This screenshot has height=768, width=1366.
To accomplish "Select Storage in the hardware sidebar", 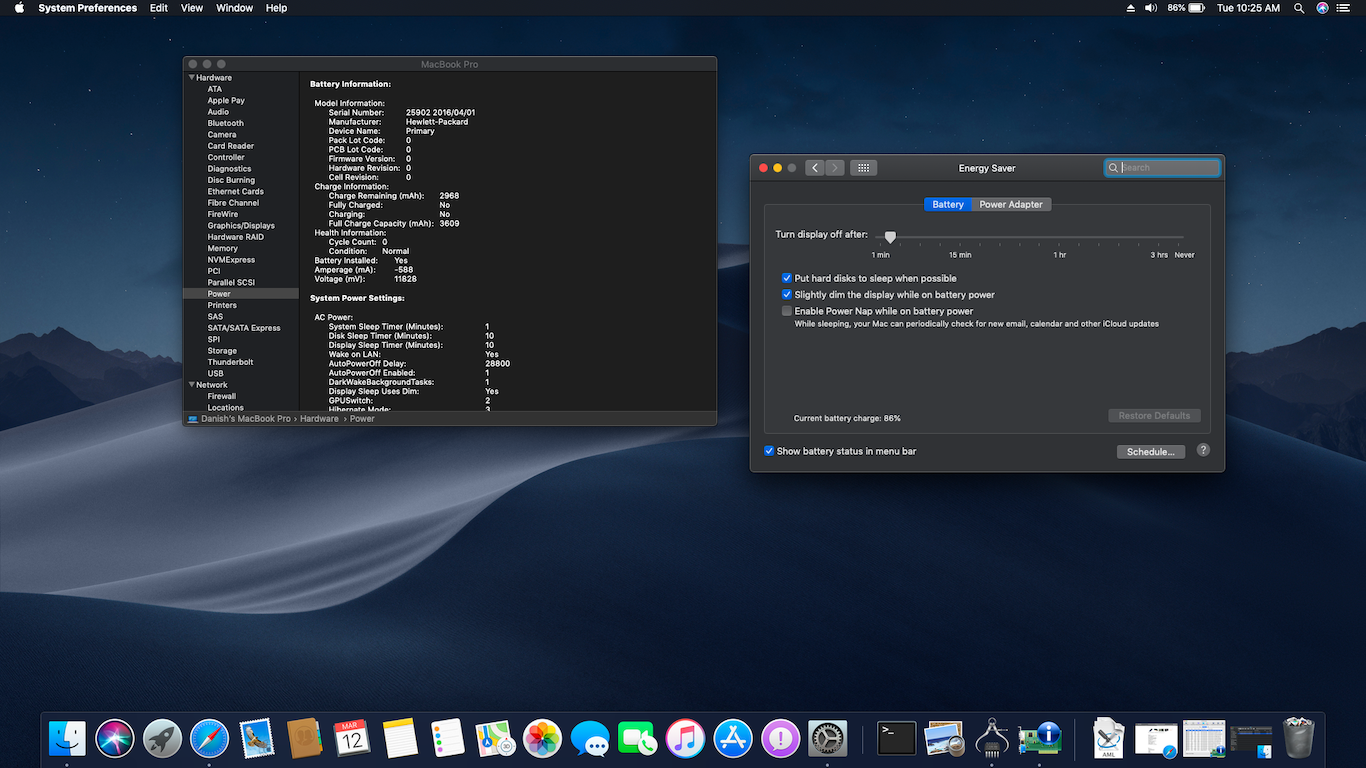I will click(222, 351).
